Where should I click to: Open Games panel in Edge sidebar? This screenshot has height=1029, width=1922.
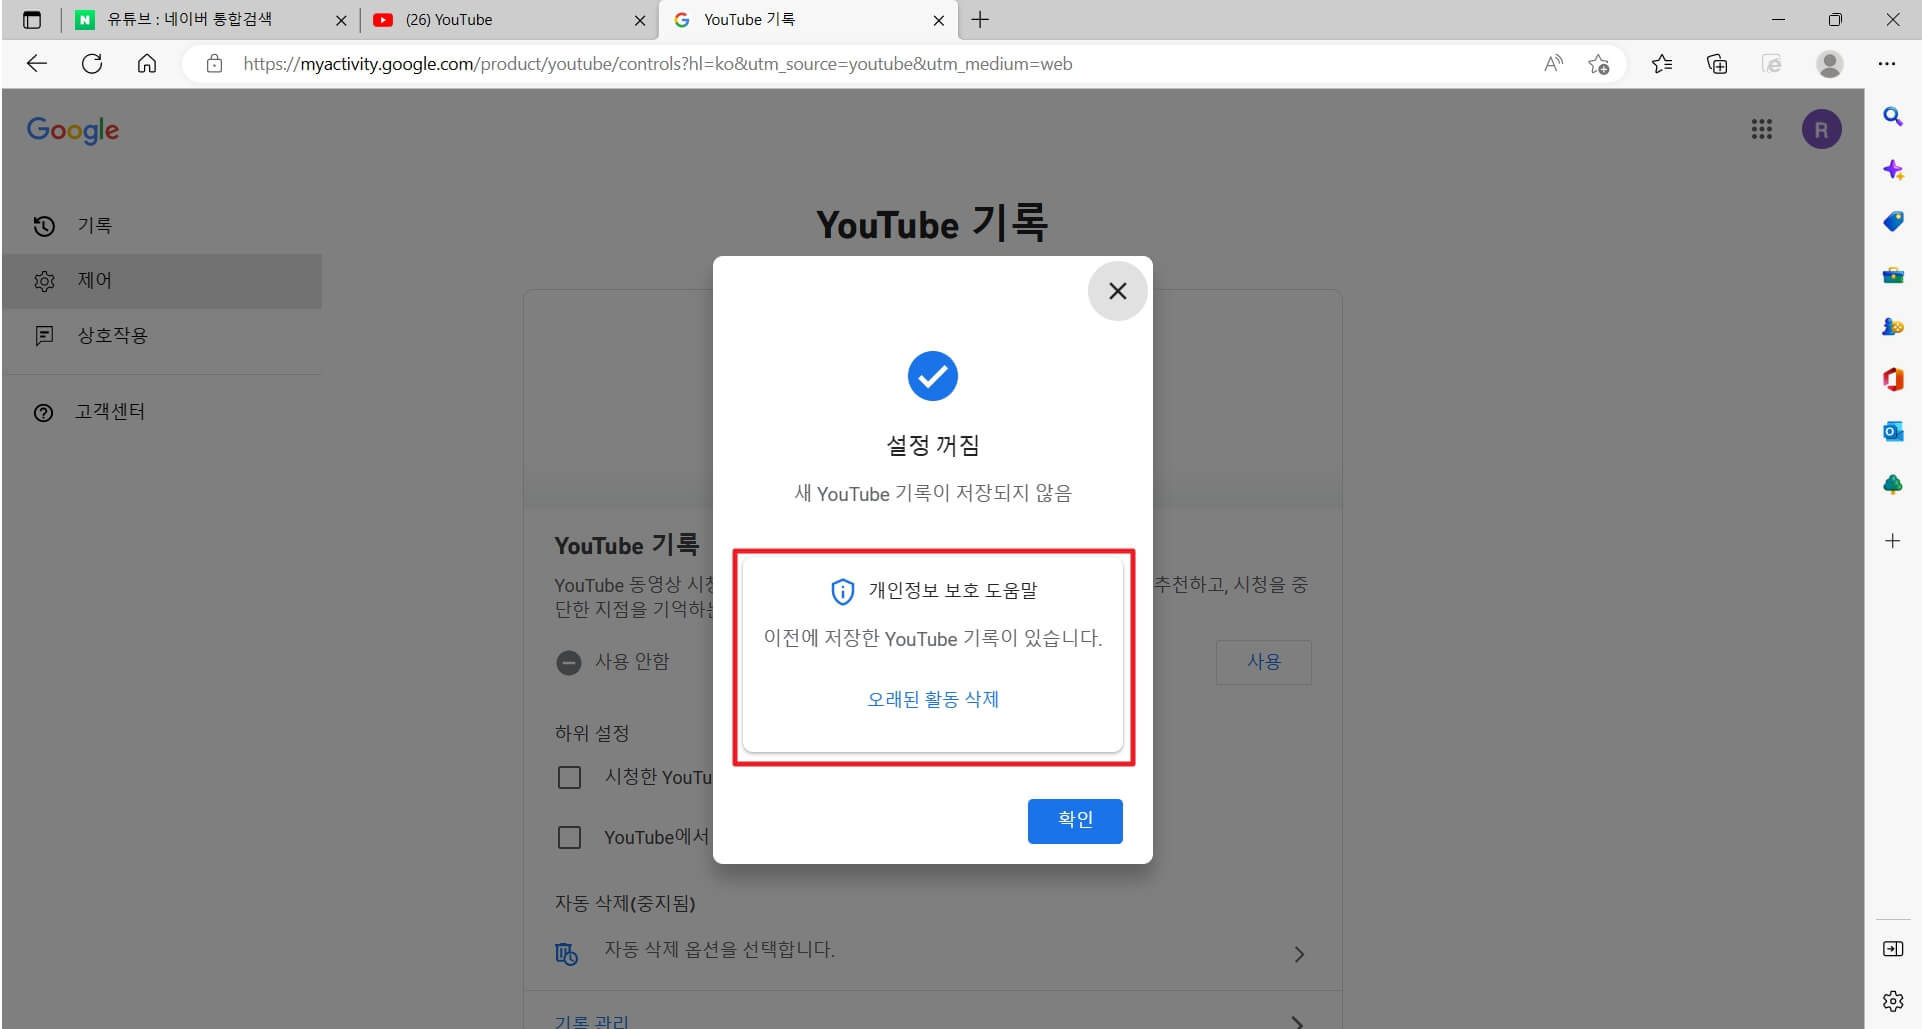[1892, 327]
